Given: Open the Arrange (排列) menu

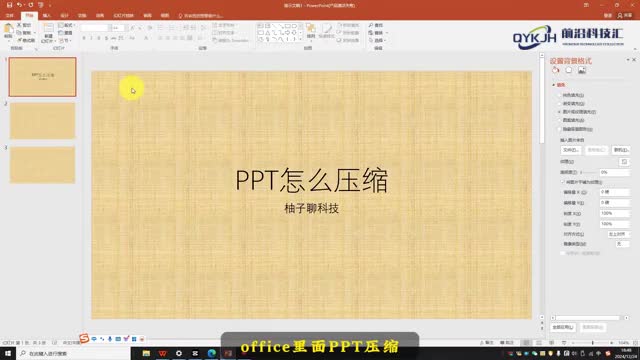Looking at the screenshot, I should pyautogui.click(x=311, y=31).
